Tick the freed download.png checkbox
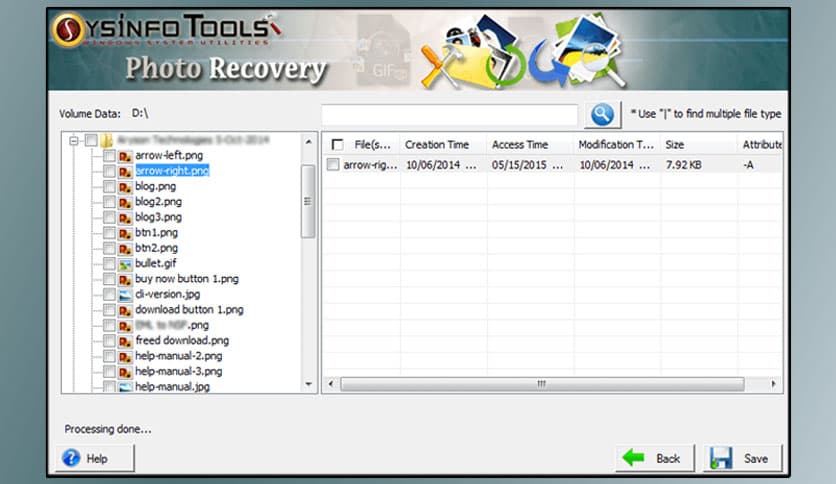Screen dimensions: 836x484 pos(109,341)
